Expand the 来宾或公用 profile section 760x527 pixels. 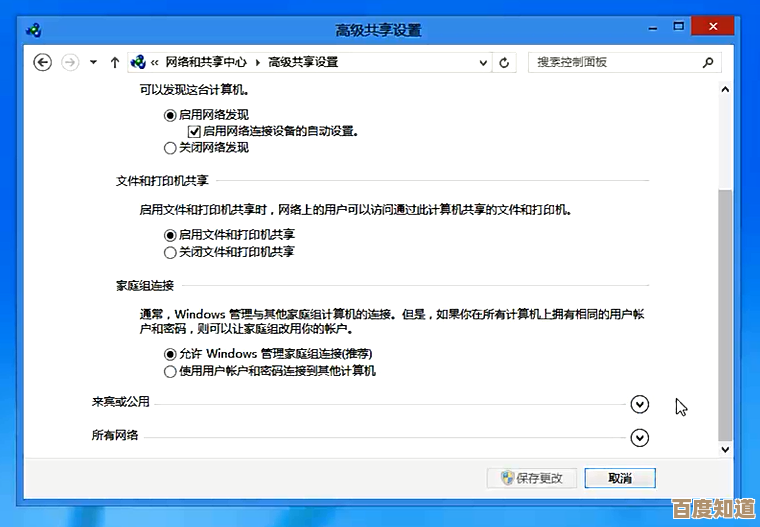click(640, 404)
